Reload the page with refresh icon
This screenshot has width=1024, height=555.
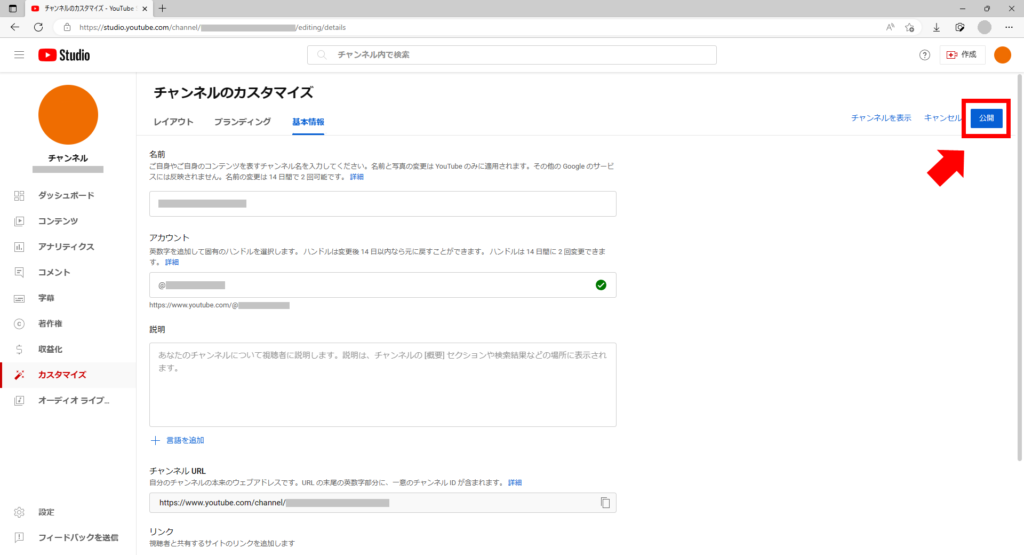pyautogui.click(x=39, y=27)
